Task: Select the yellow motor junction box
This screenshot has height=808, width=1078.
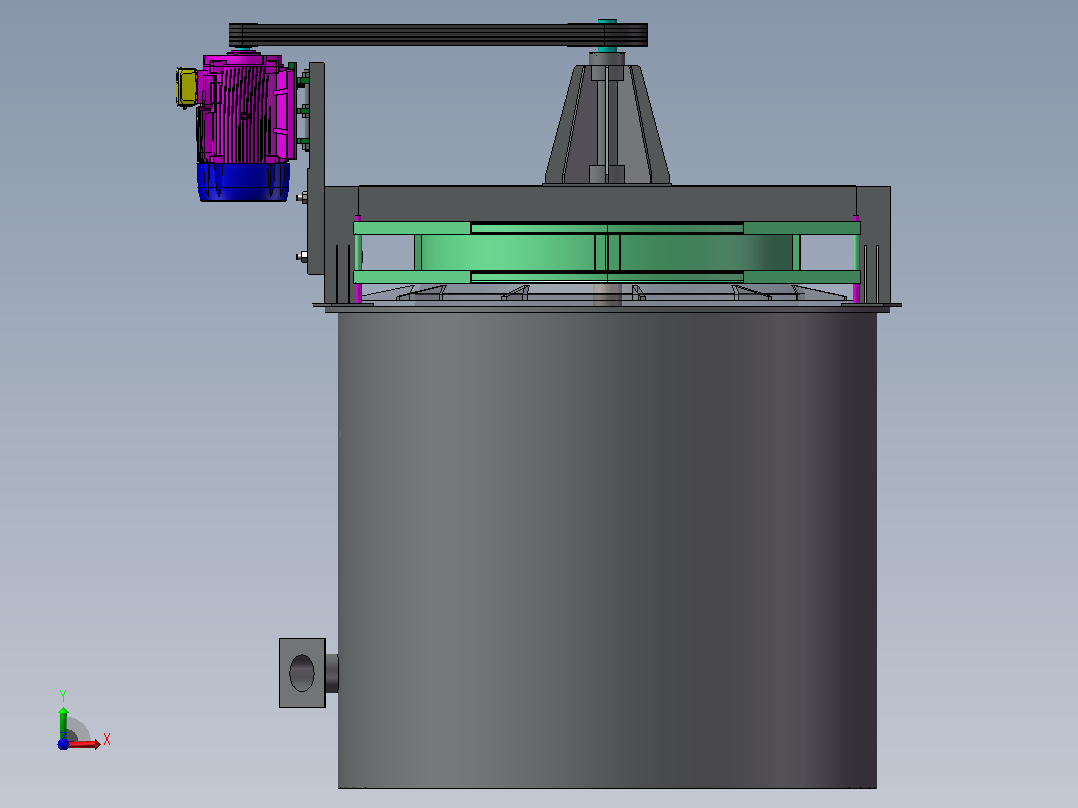Action: pos(186,87)
